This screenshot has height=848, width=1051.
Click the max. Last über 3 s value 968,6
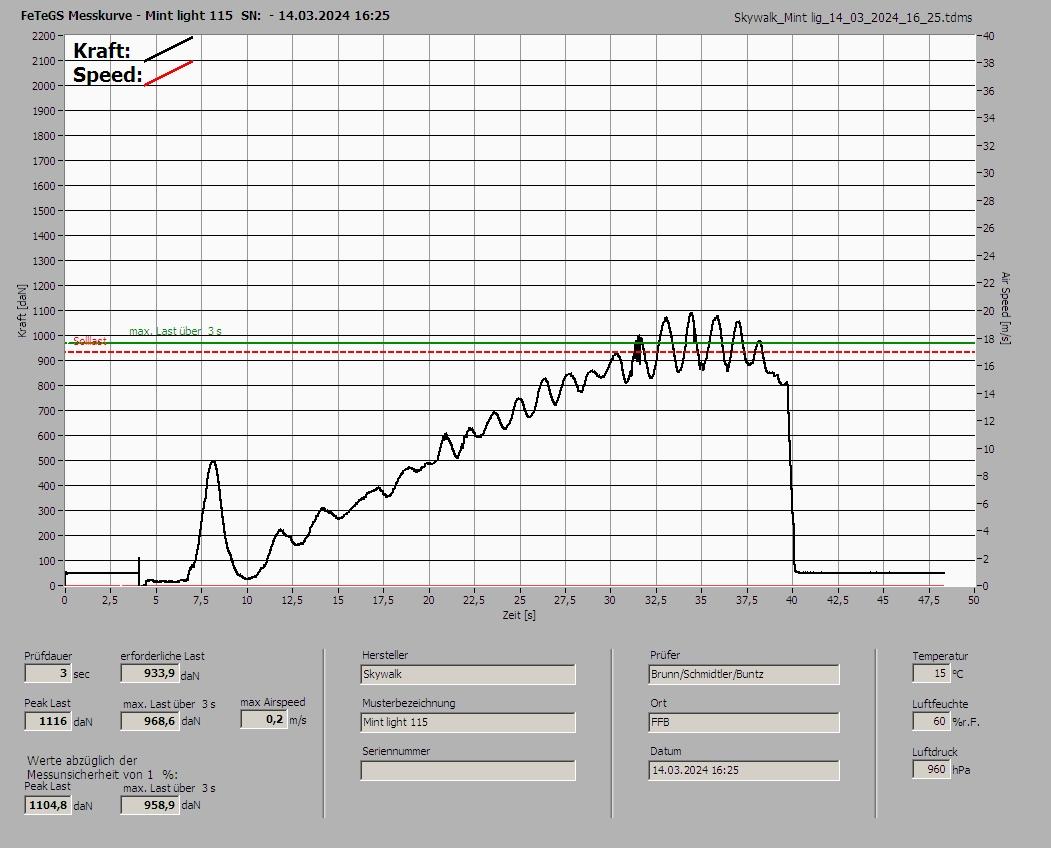coord(149,721)
